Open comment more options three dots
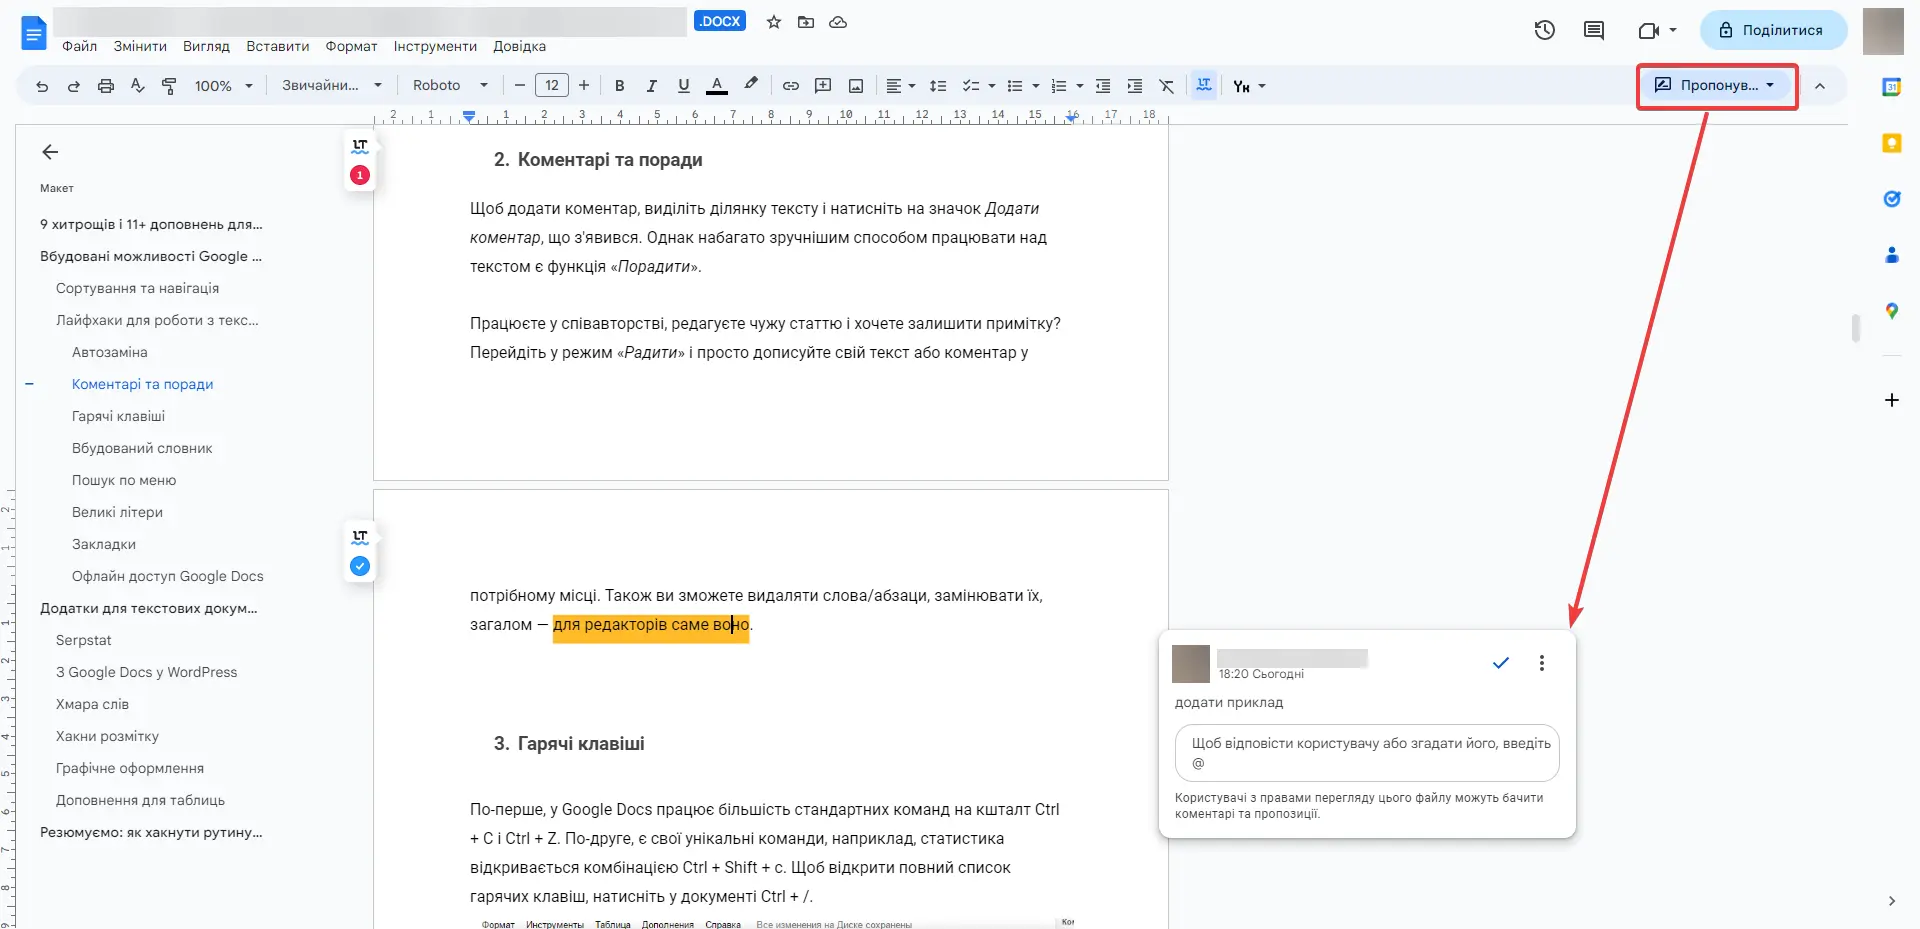 1542,663
